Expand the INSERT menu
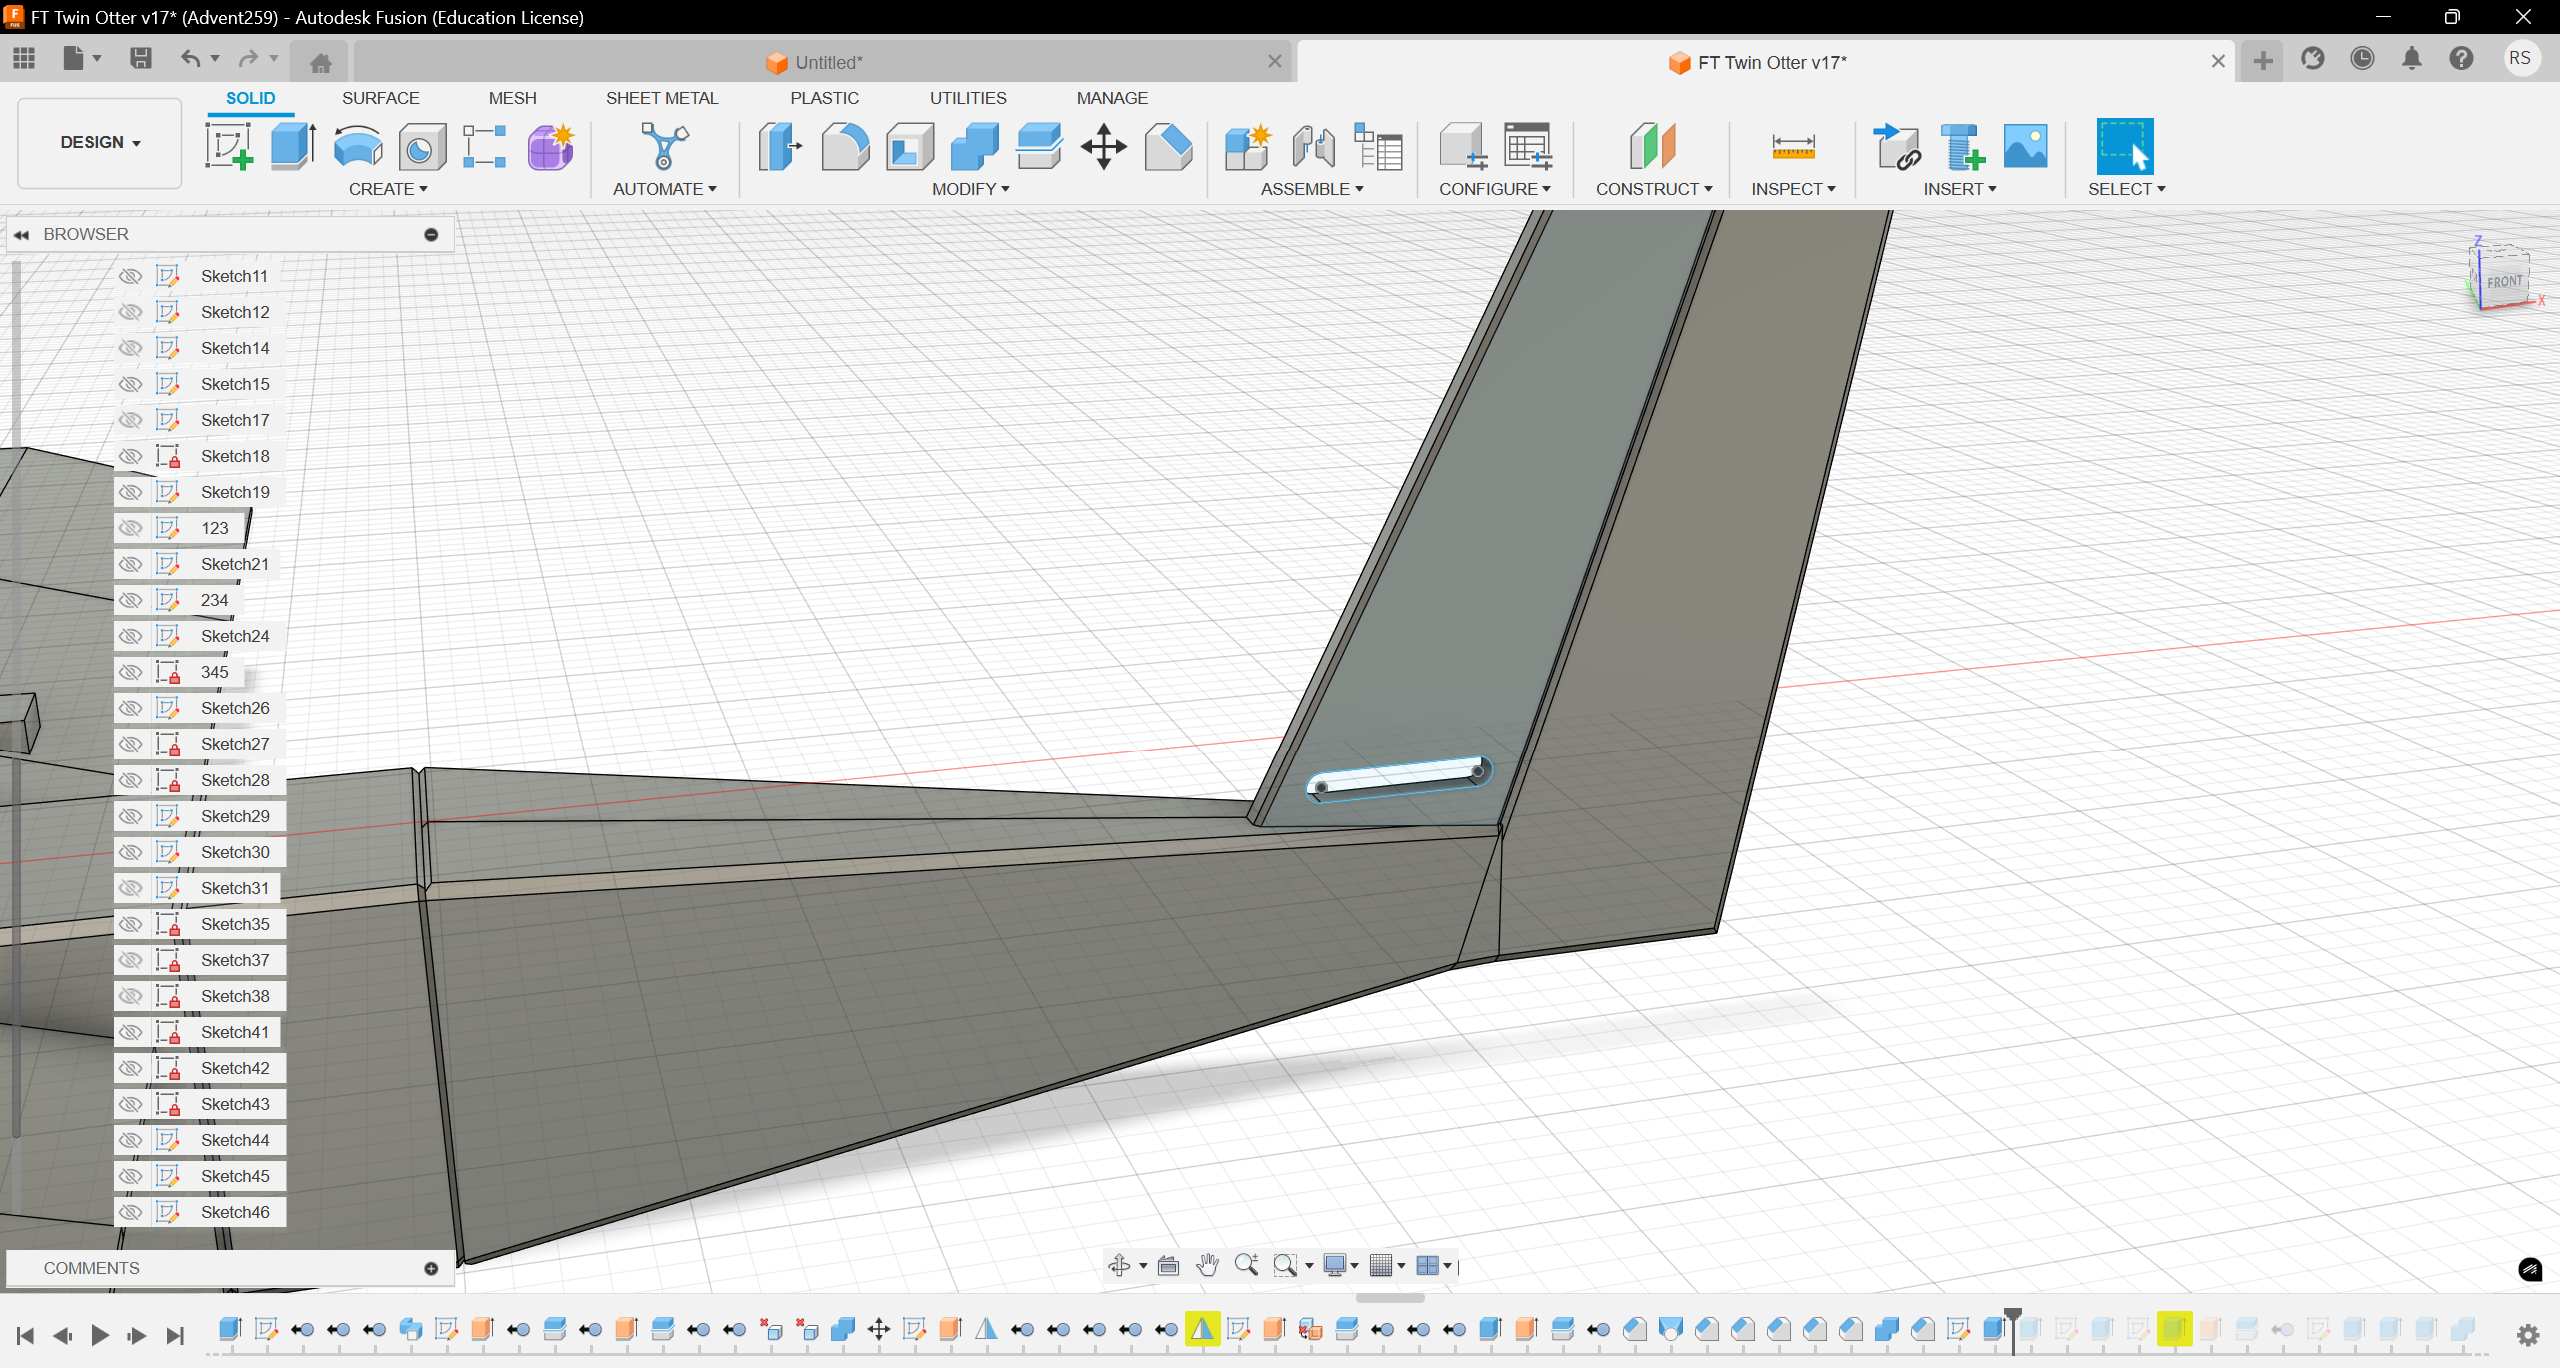The image size is (2560, 1368). (1960, 189)
